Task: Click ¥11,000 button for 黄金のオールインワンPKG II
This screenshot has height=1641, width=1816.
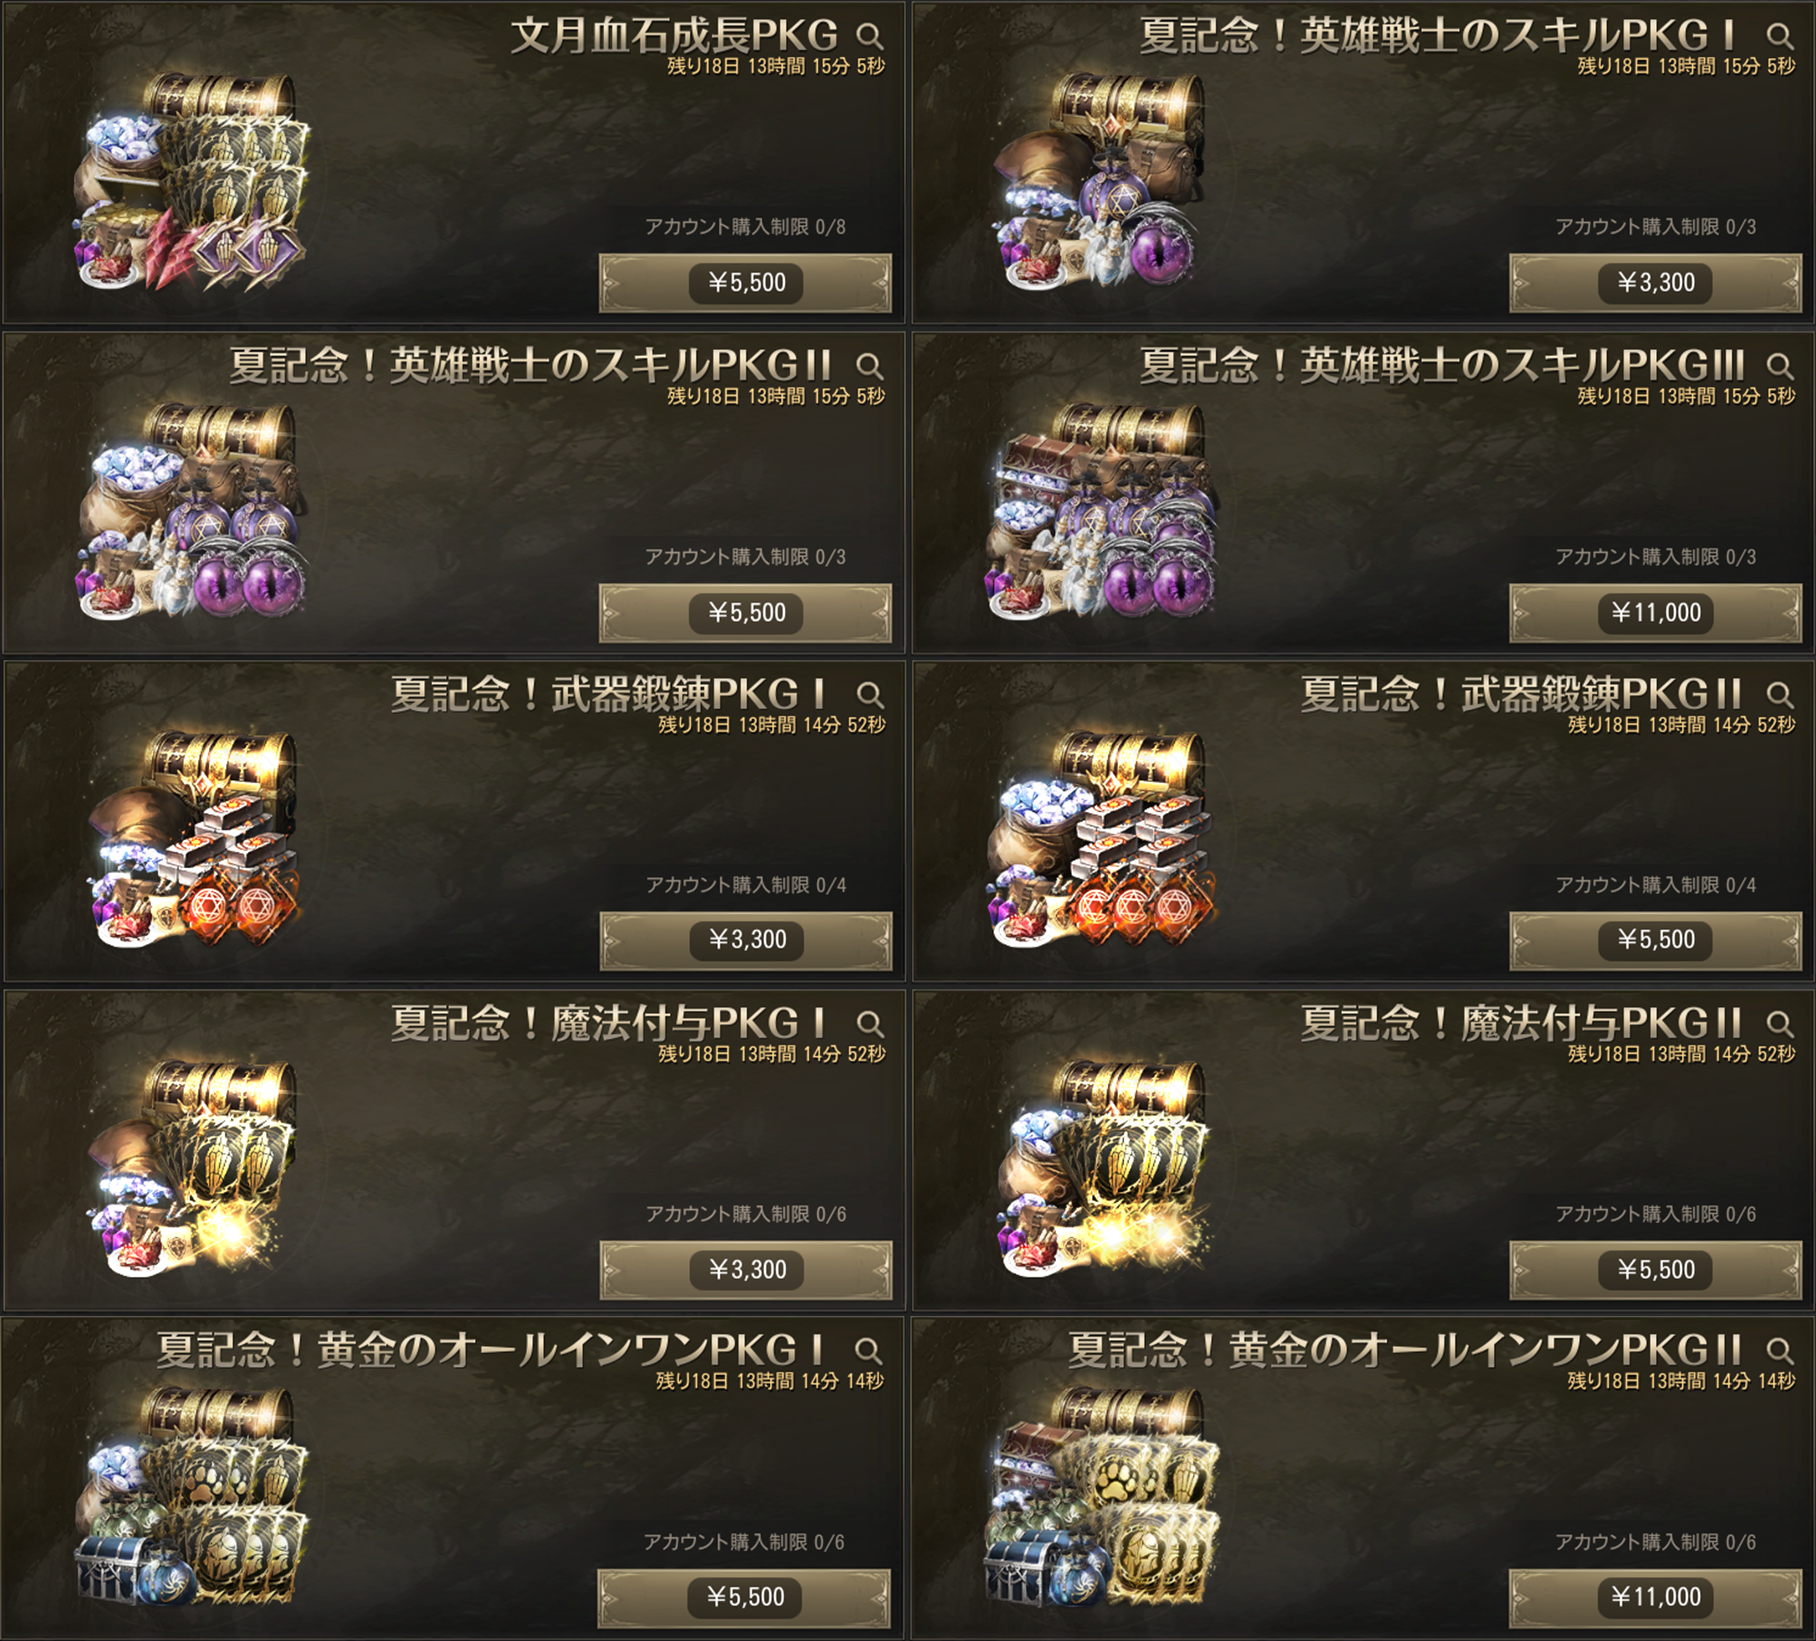Action: click(x=1656, y=1597)
